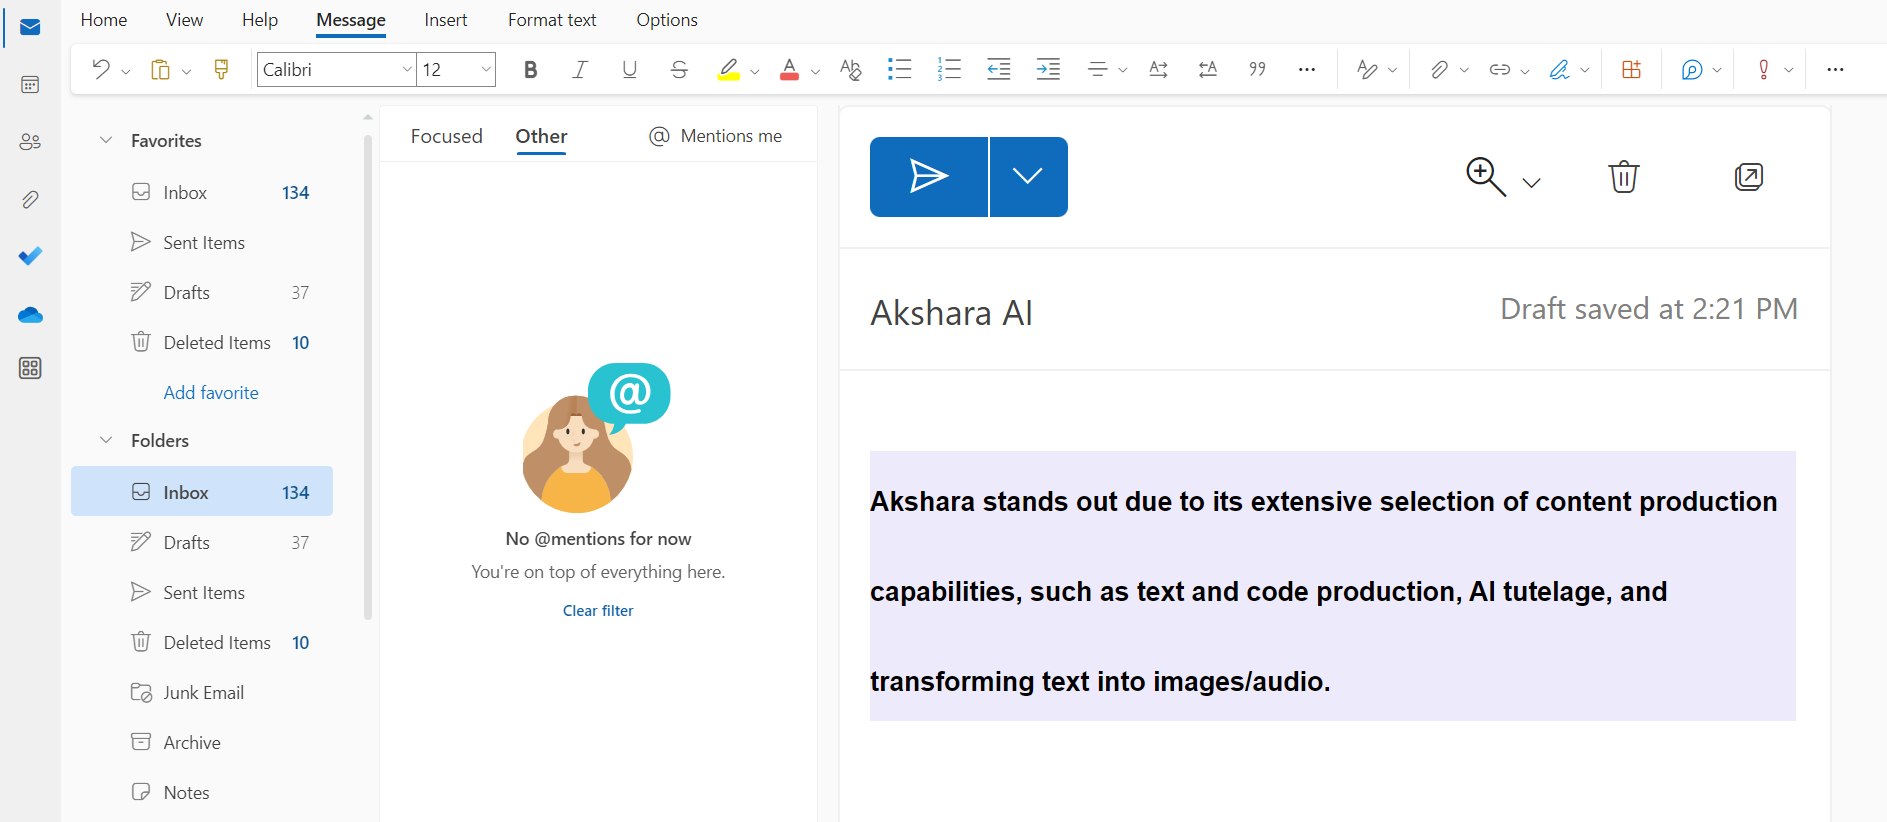Click the Send message button

pyautogui.click(x=928, y=177)
